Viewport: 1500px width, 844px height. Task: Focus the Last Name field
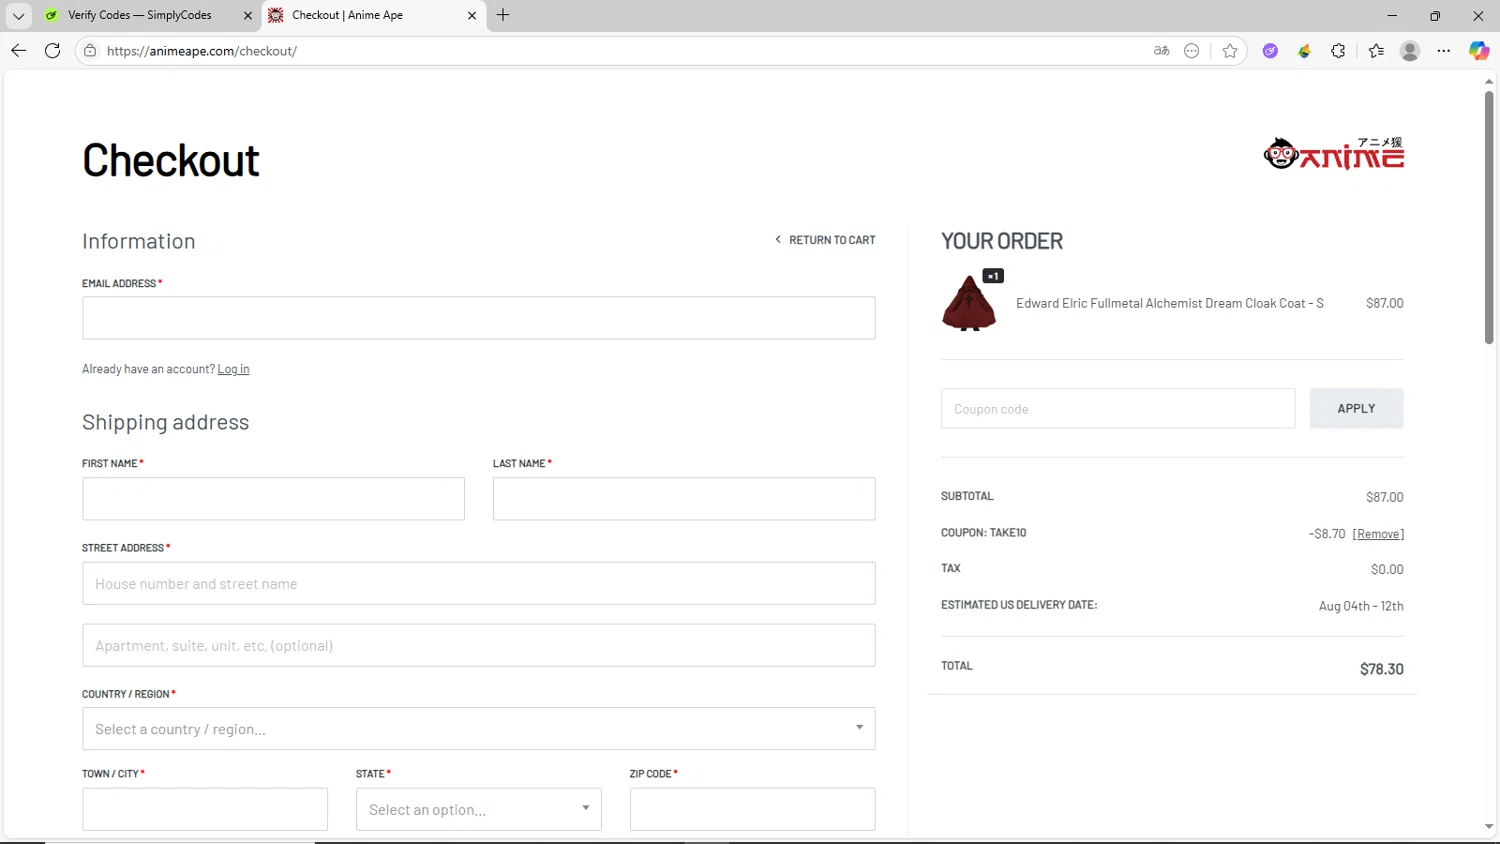[684, 498]
